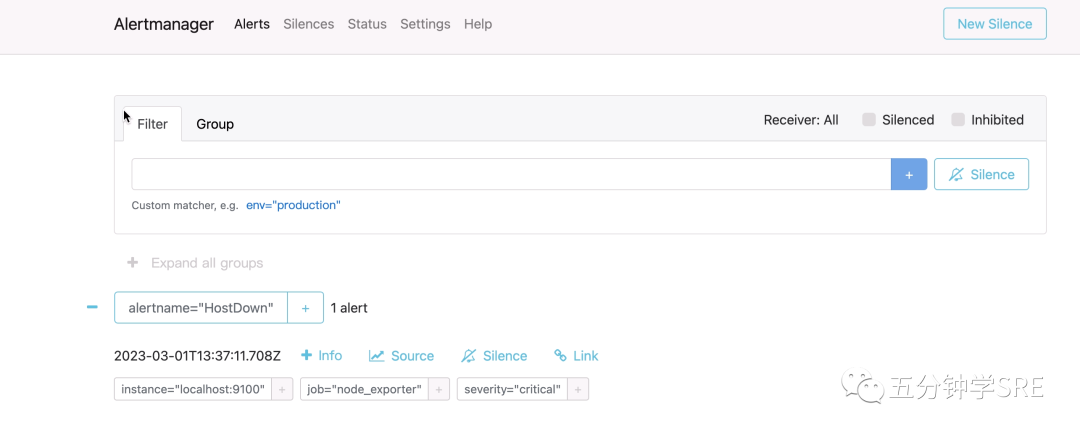Open the Receiver: All selector

point(801,120)
